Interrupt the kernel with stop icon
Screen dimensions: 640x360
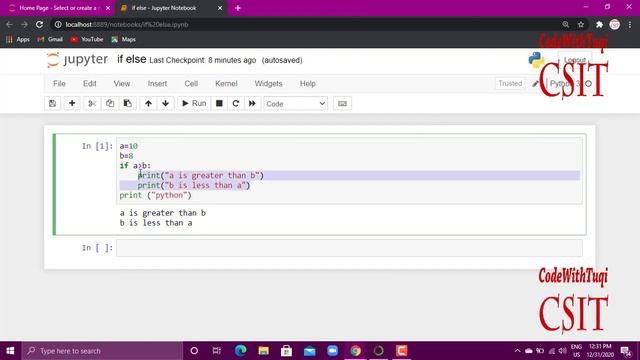click(219, 104)
